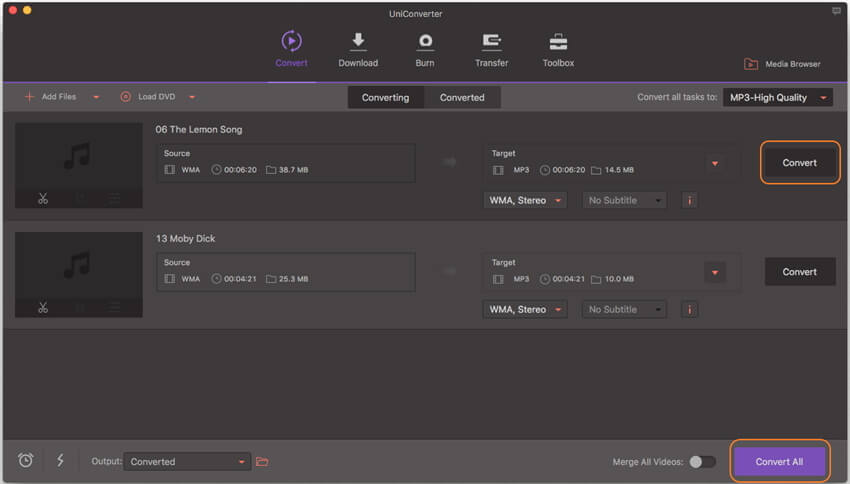Click the info icon for The Lemon Song
Screen dimensions: 850x484
[690, 201]
